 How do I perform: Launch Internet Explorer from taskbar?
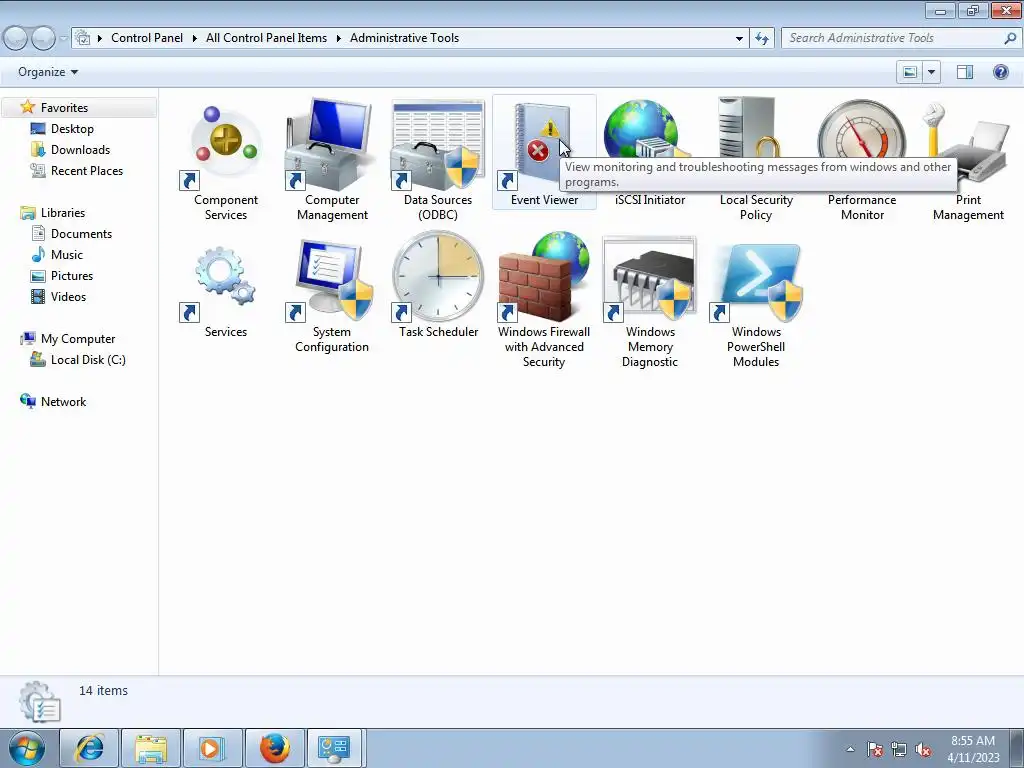pos(89,748)
